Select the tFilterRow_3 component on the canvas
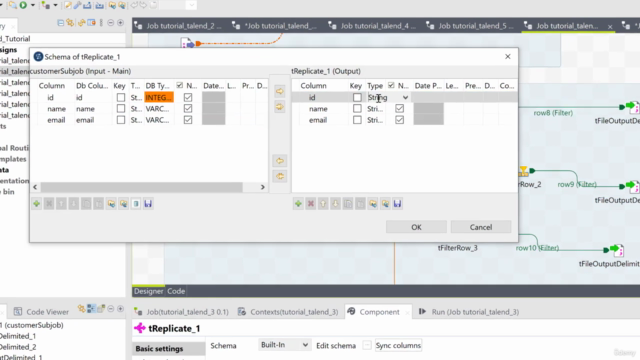 pos(457,248)
